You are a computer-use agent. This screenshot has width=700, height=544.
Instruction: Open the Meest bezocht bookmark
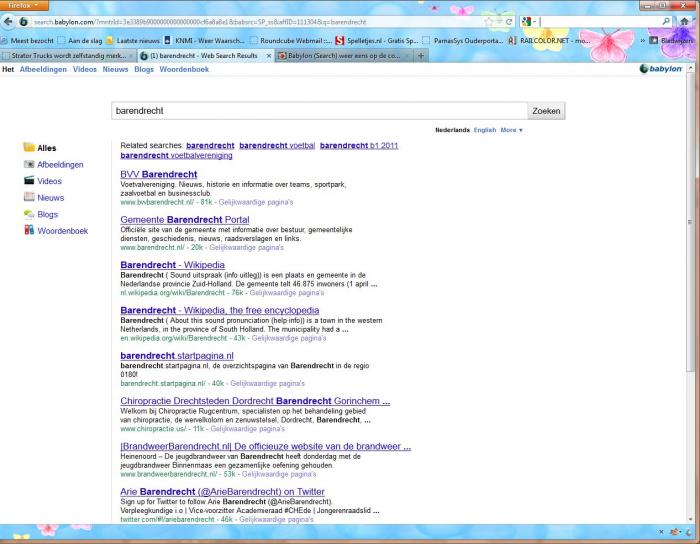tap(27, 41)
